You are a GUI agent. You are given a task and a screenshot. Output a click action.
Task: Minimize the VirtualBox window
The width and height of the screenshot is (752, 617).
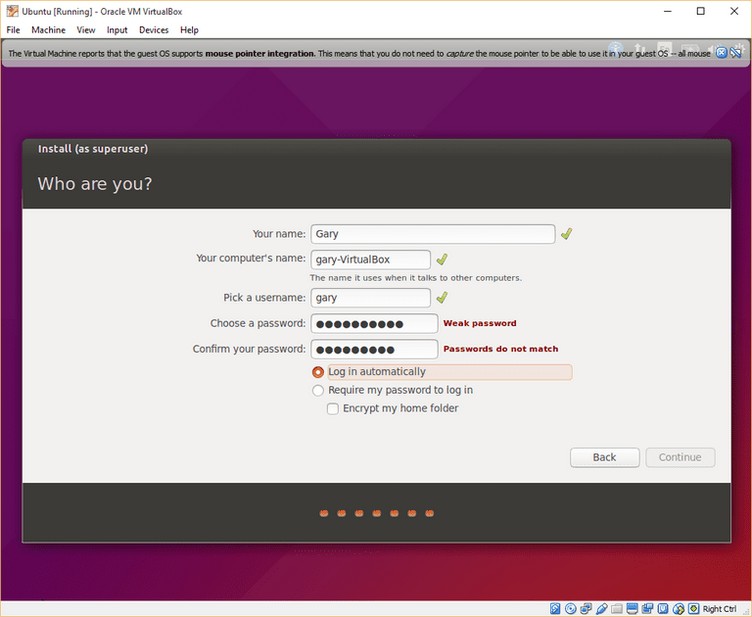(x=668, y=11)
